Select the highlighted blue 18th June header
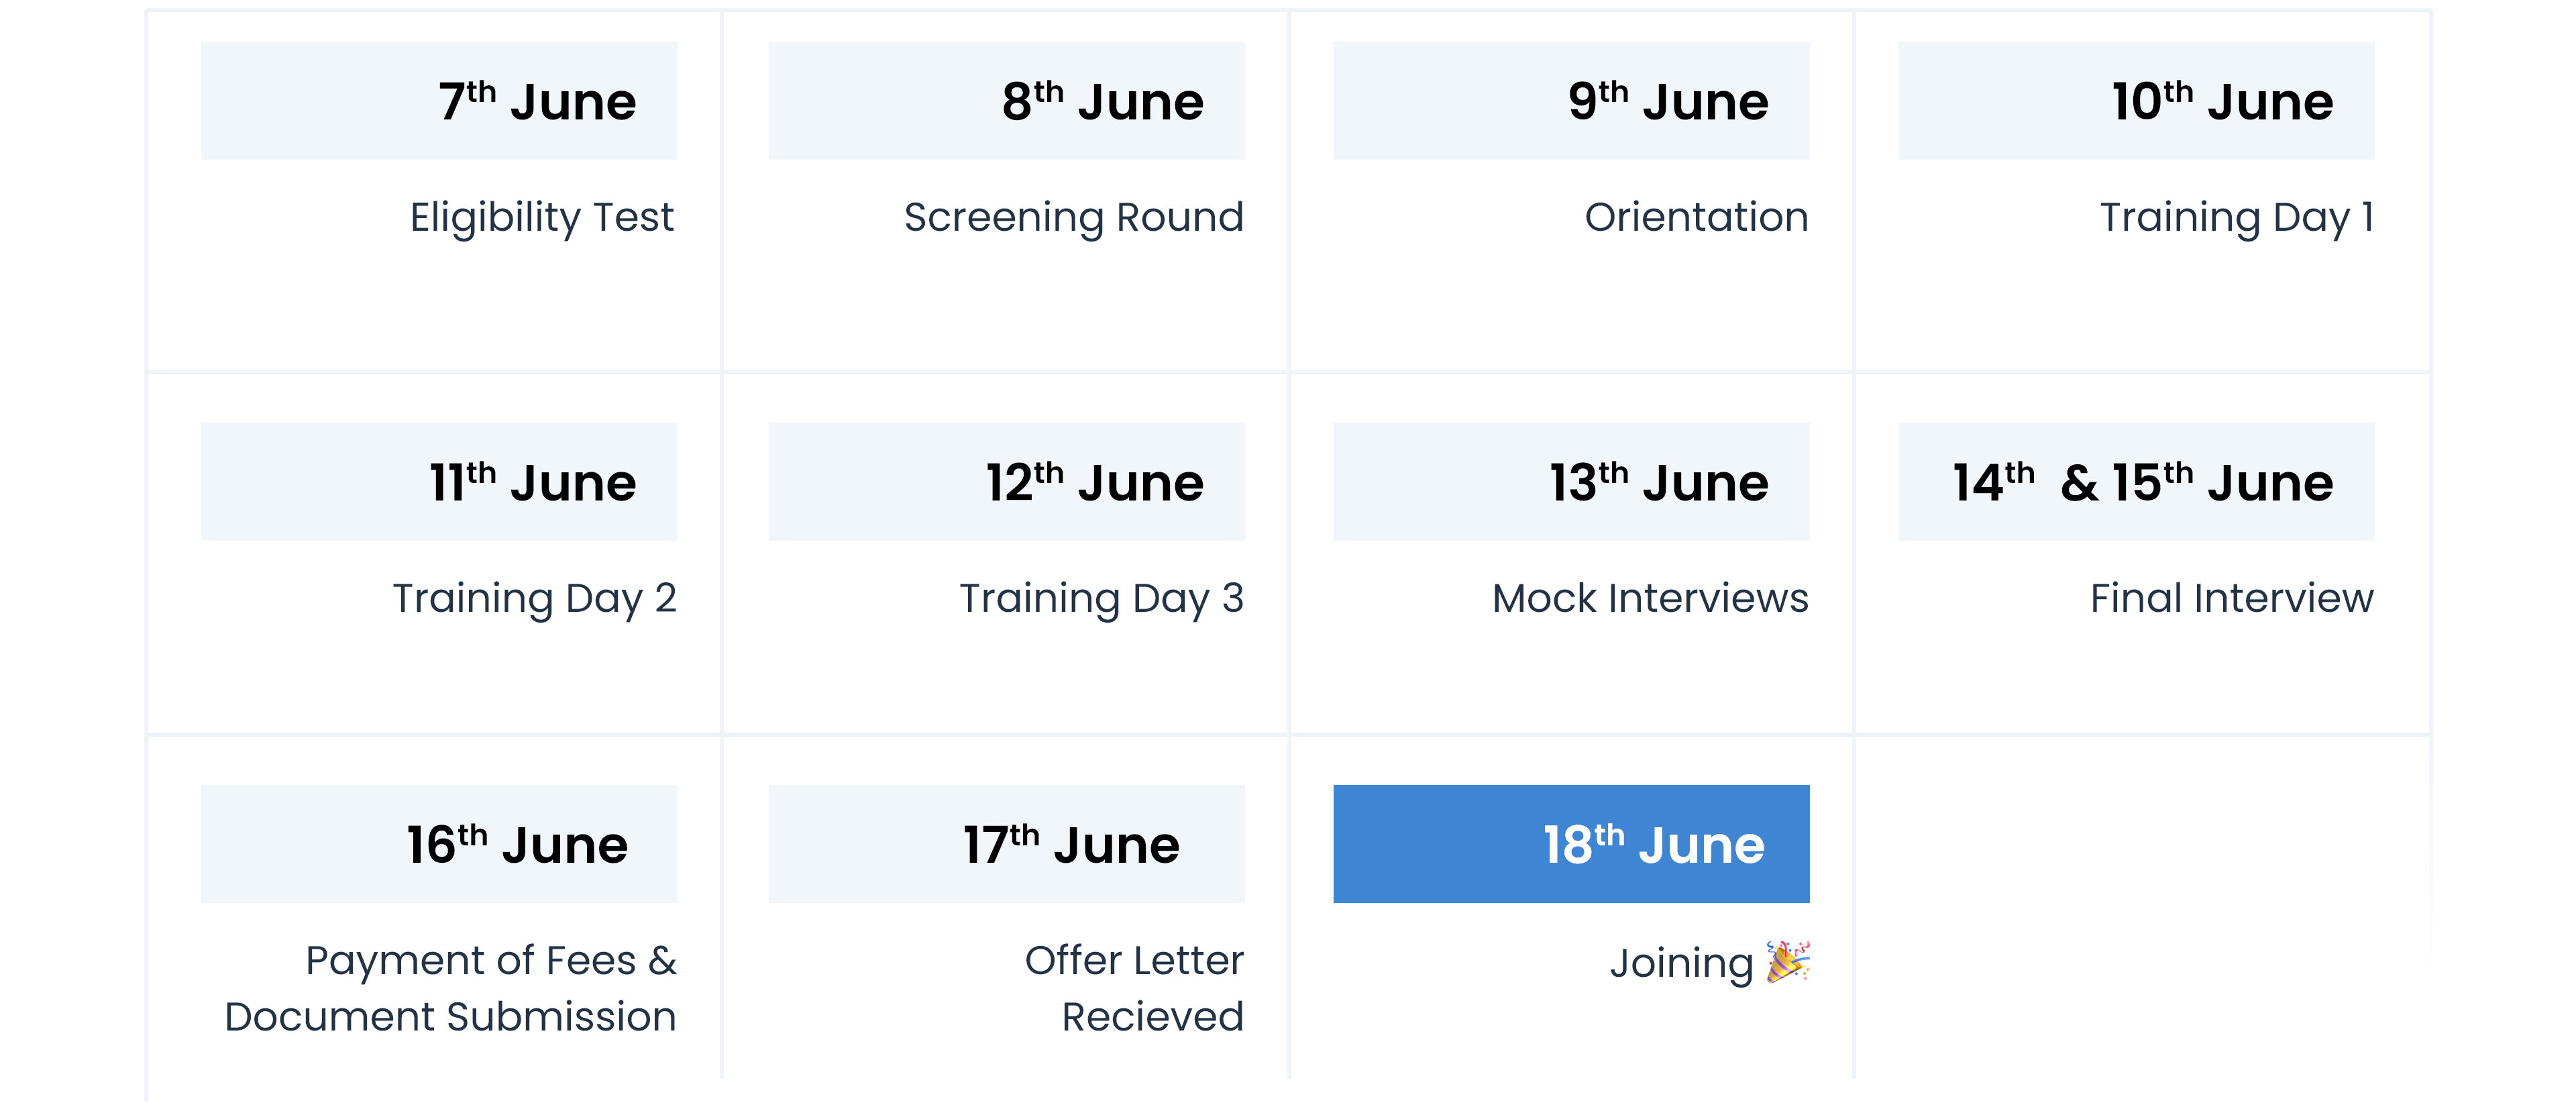Image resolution: width=2576 pixels, height=1107 pixels. tap(1571, 844)
